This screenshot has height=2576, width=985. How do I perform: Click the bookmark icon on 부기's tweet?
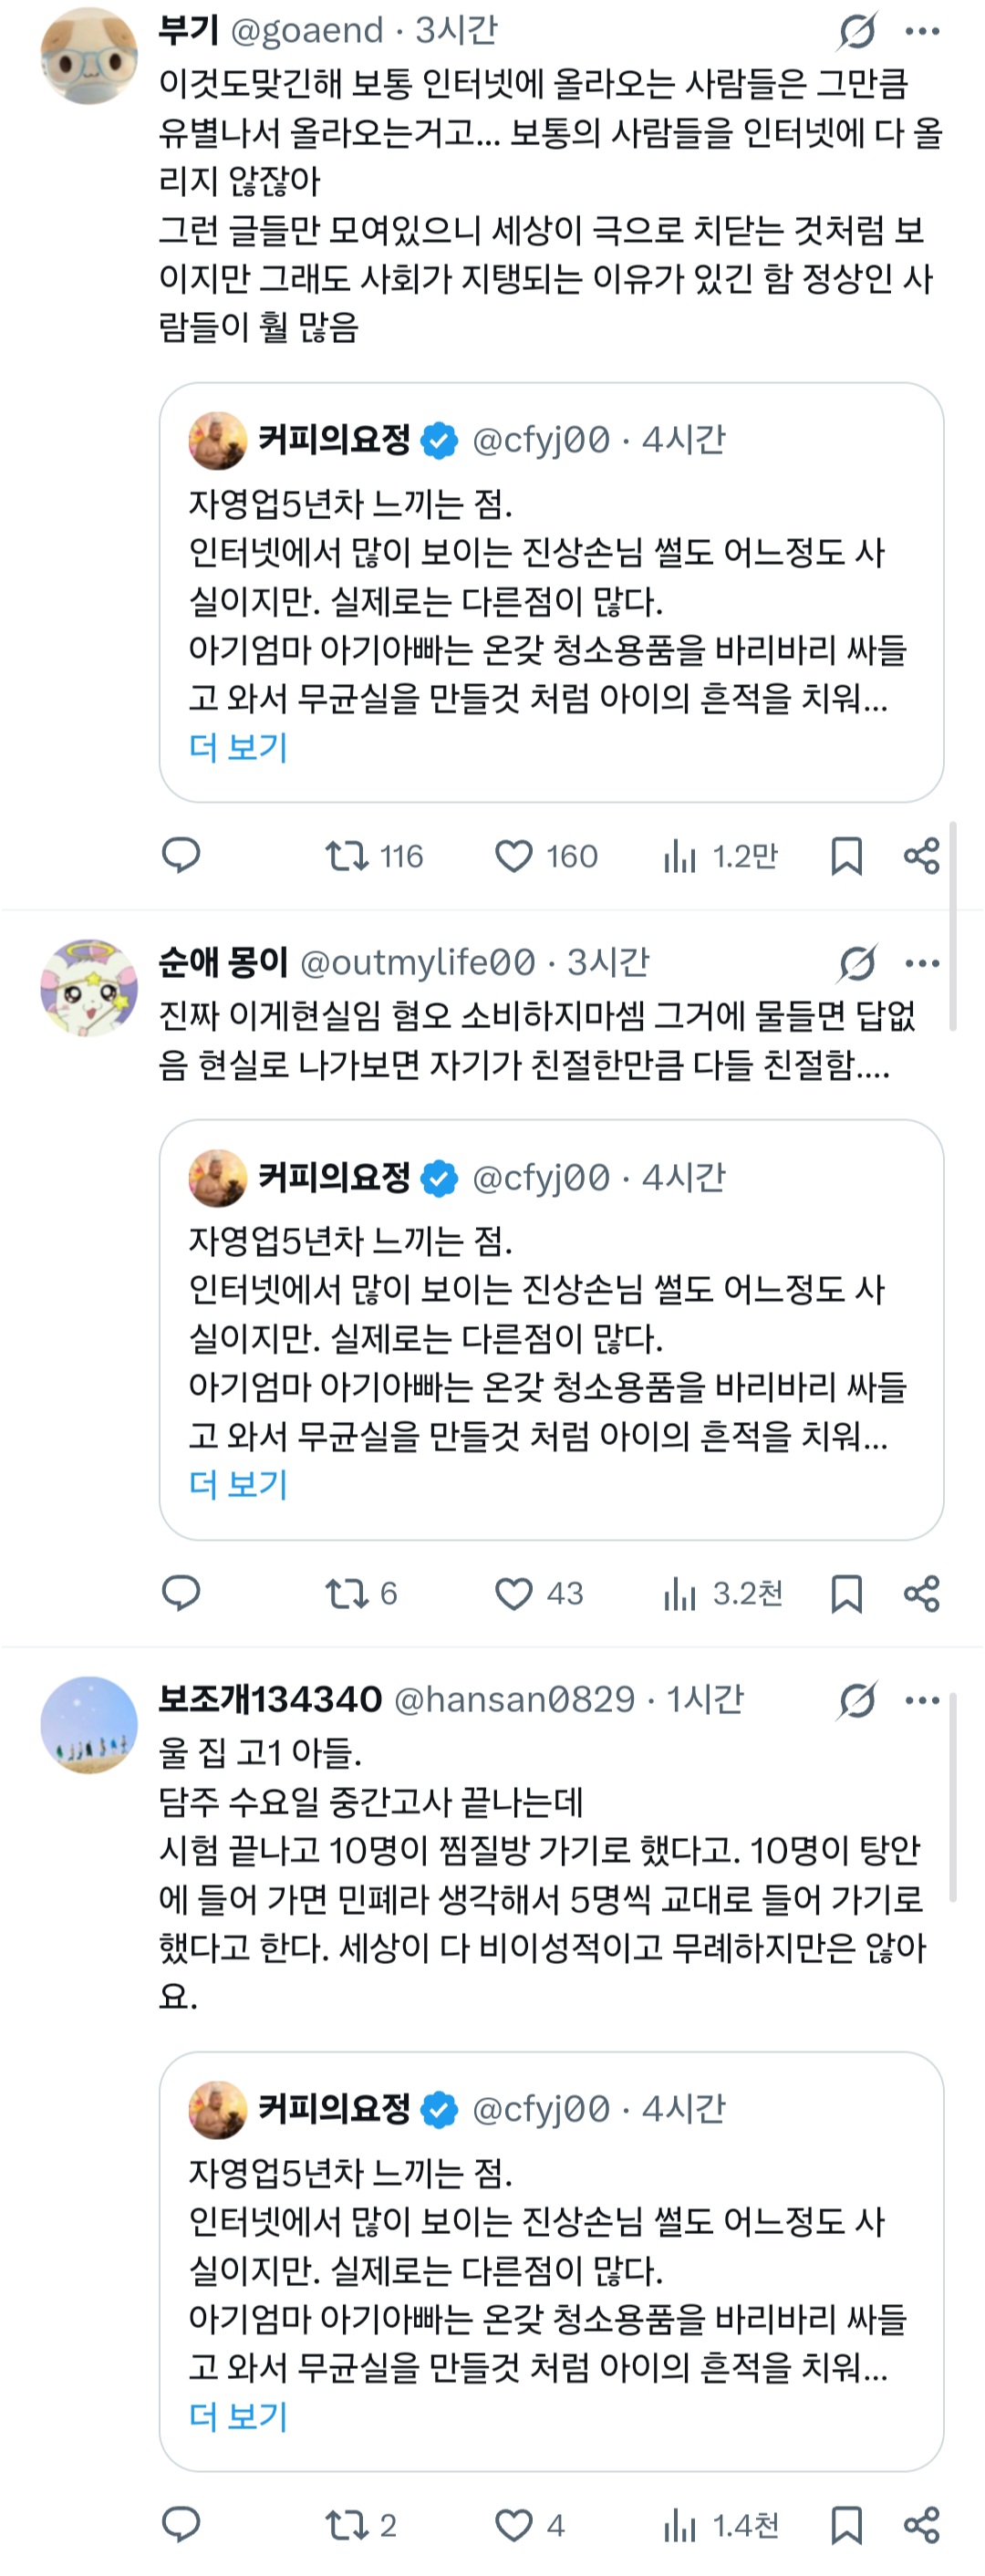point(848,856)
